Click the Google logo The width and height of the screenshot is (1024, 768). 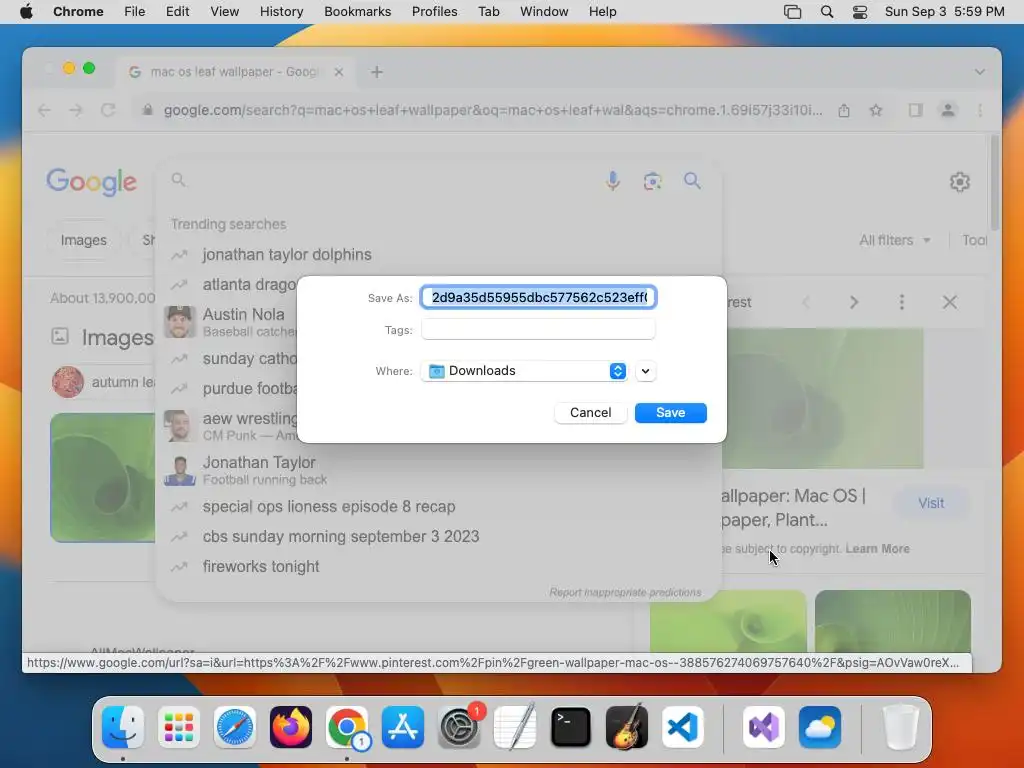click(x=91, y=182)
